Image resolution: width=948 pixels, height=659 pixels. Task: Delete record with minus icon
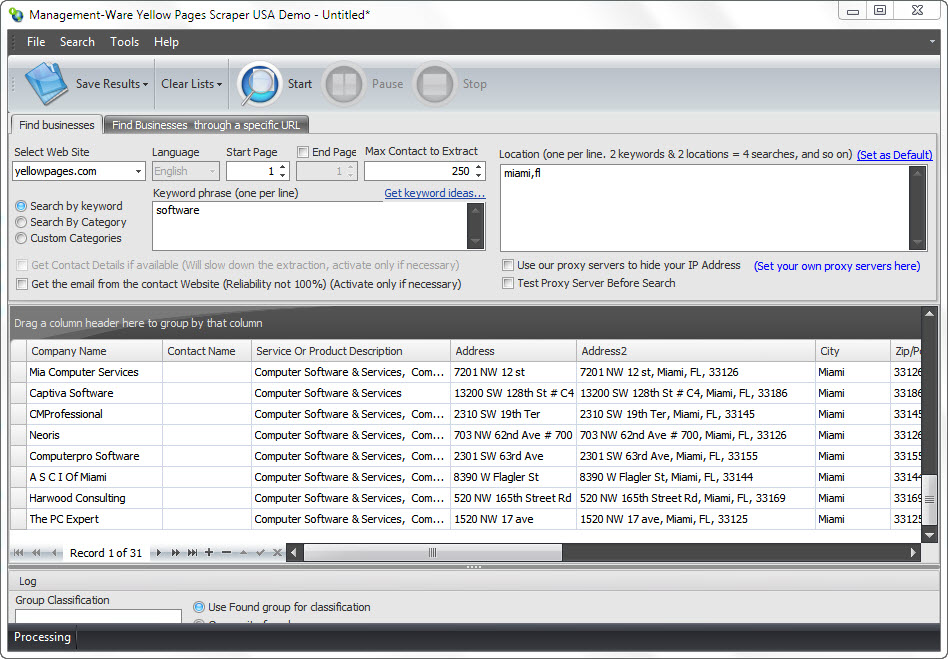pos(226,552)
